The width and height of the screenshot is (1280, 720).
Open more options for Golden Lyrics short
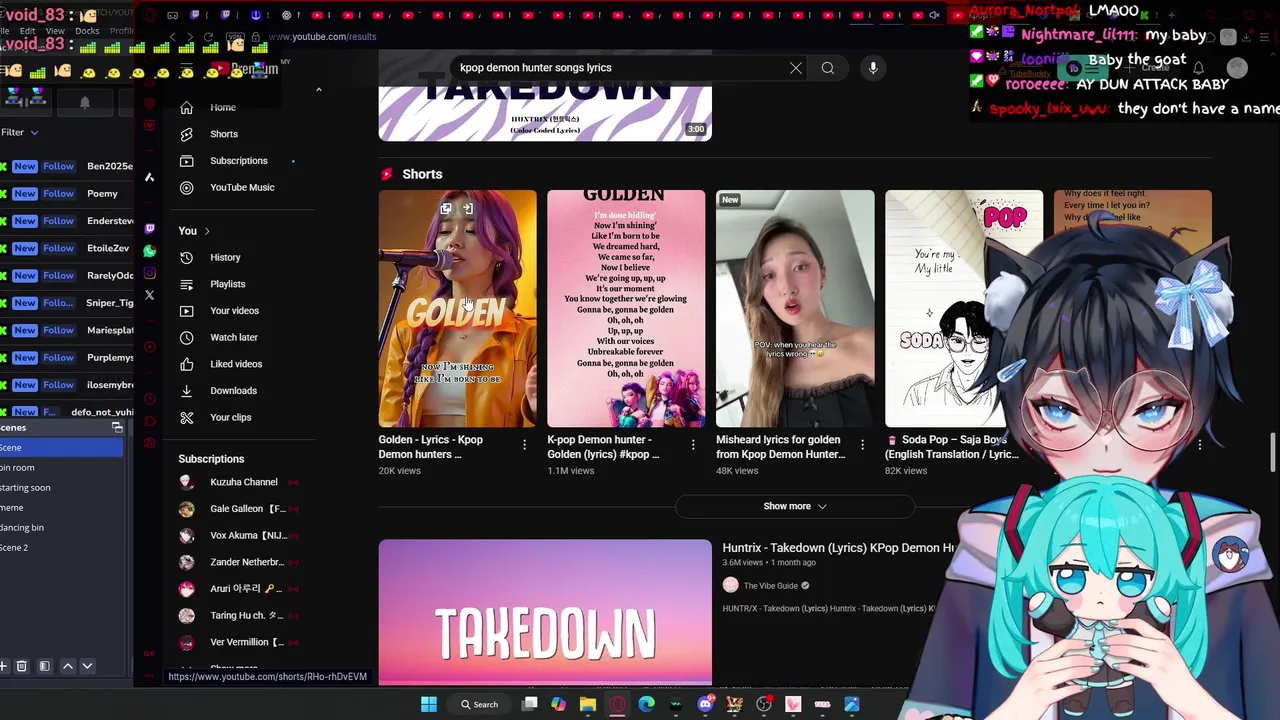(524, 444)
